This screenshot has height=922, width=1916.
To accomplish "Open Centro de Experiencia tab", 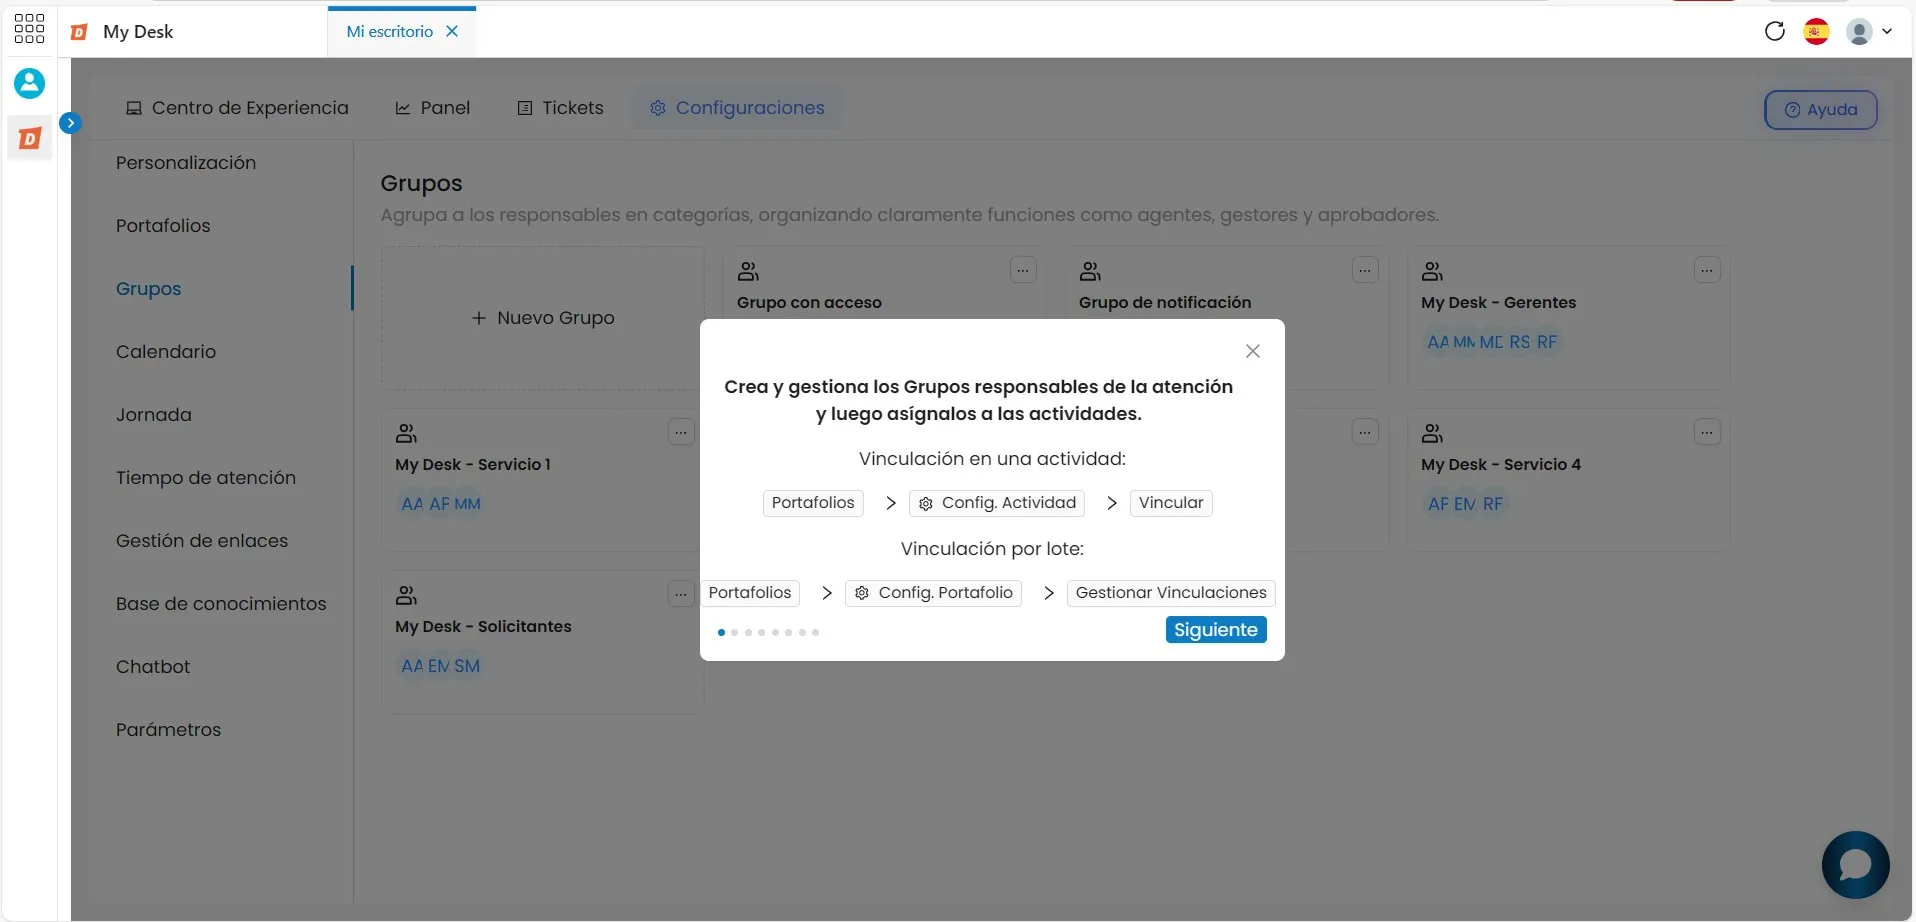I will tap(237, 108).
